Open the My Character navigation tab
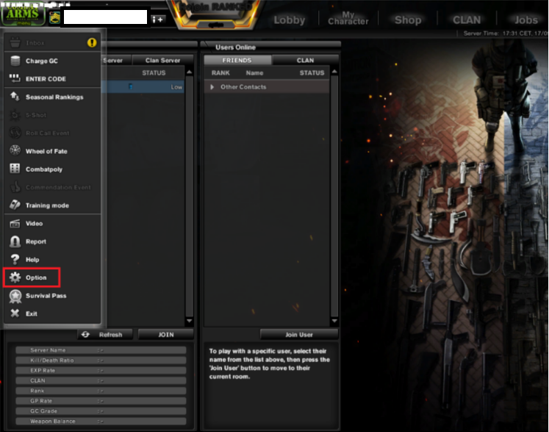Screen dimensions: 549x432 tap(348, 18)
